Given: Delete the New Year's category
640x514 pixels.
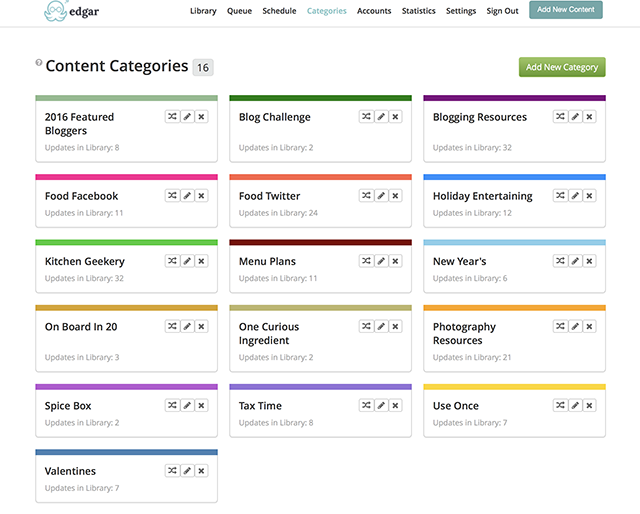Looking at the screenshot, I should click(589, 261).
